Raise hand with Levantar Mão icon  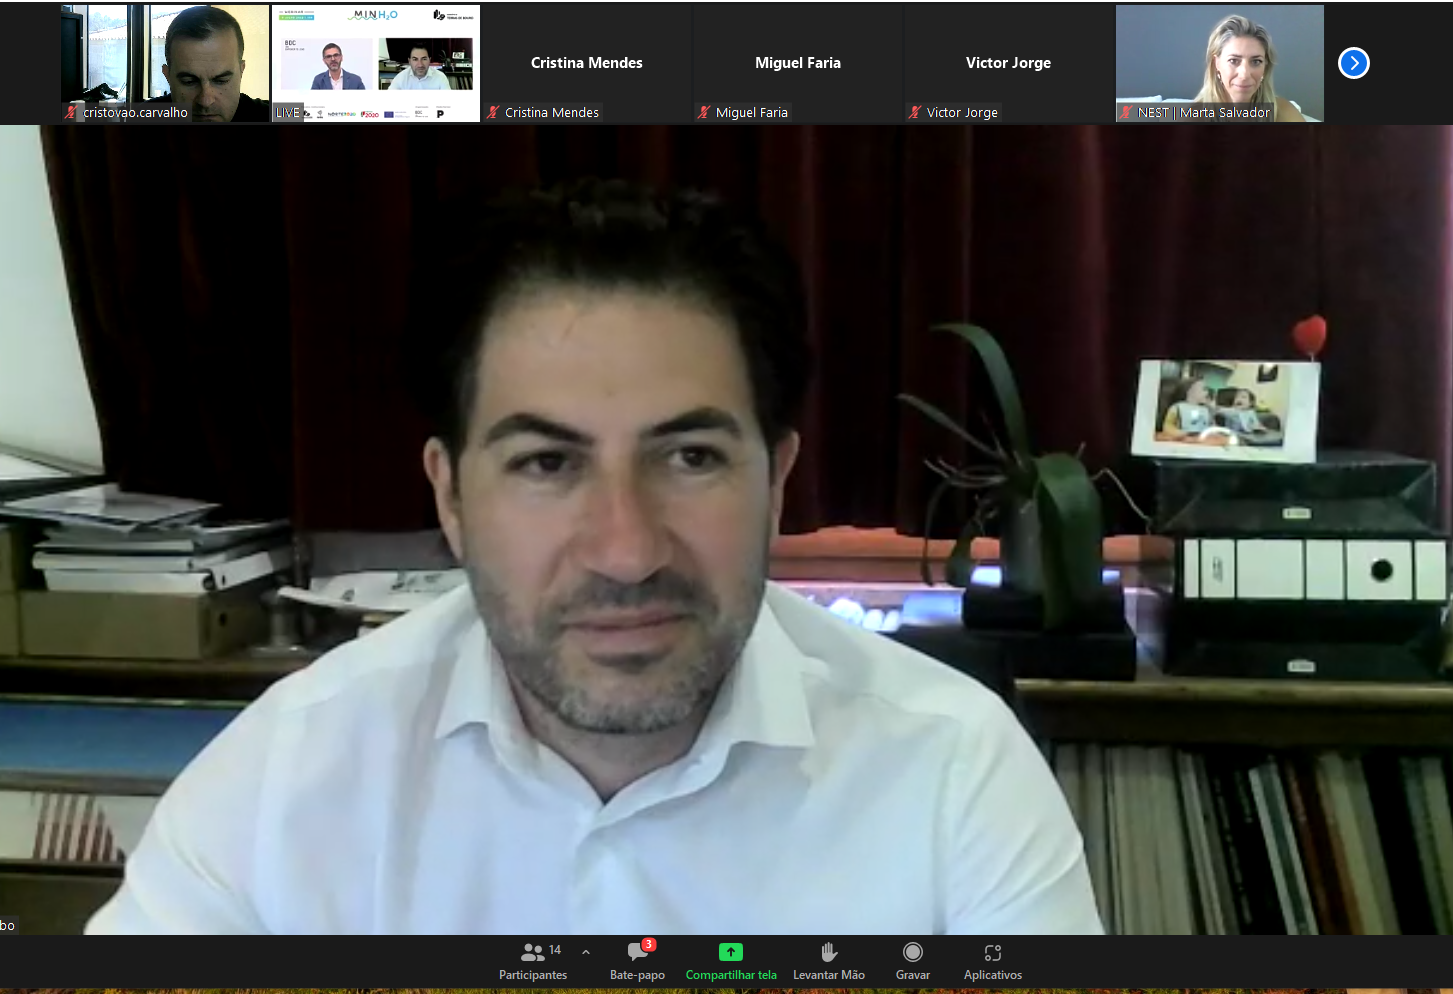coord(828,952)
